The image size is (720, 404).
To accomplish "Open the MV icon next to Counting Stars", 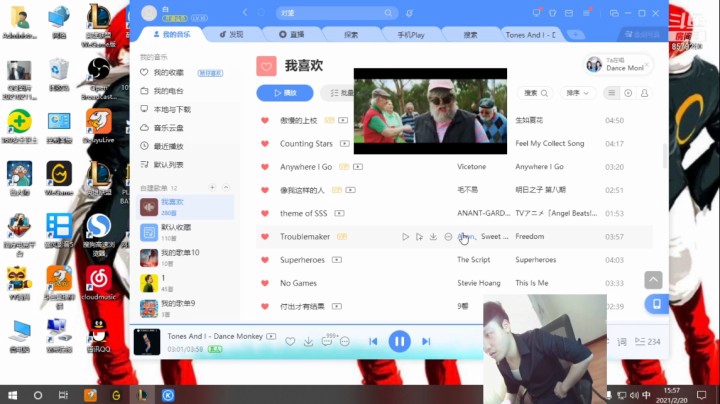I will (x=344, y=144).
